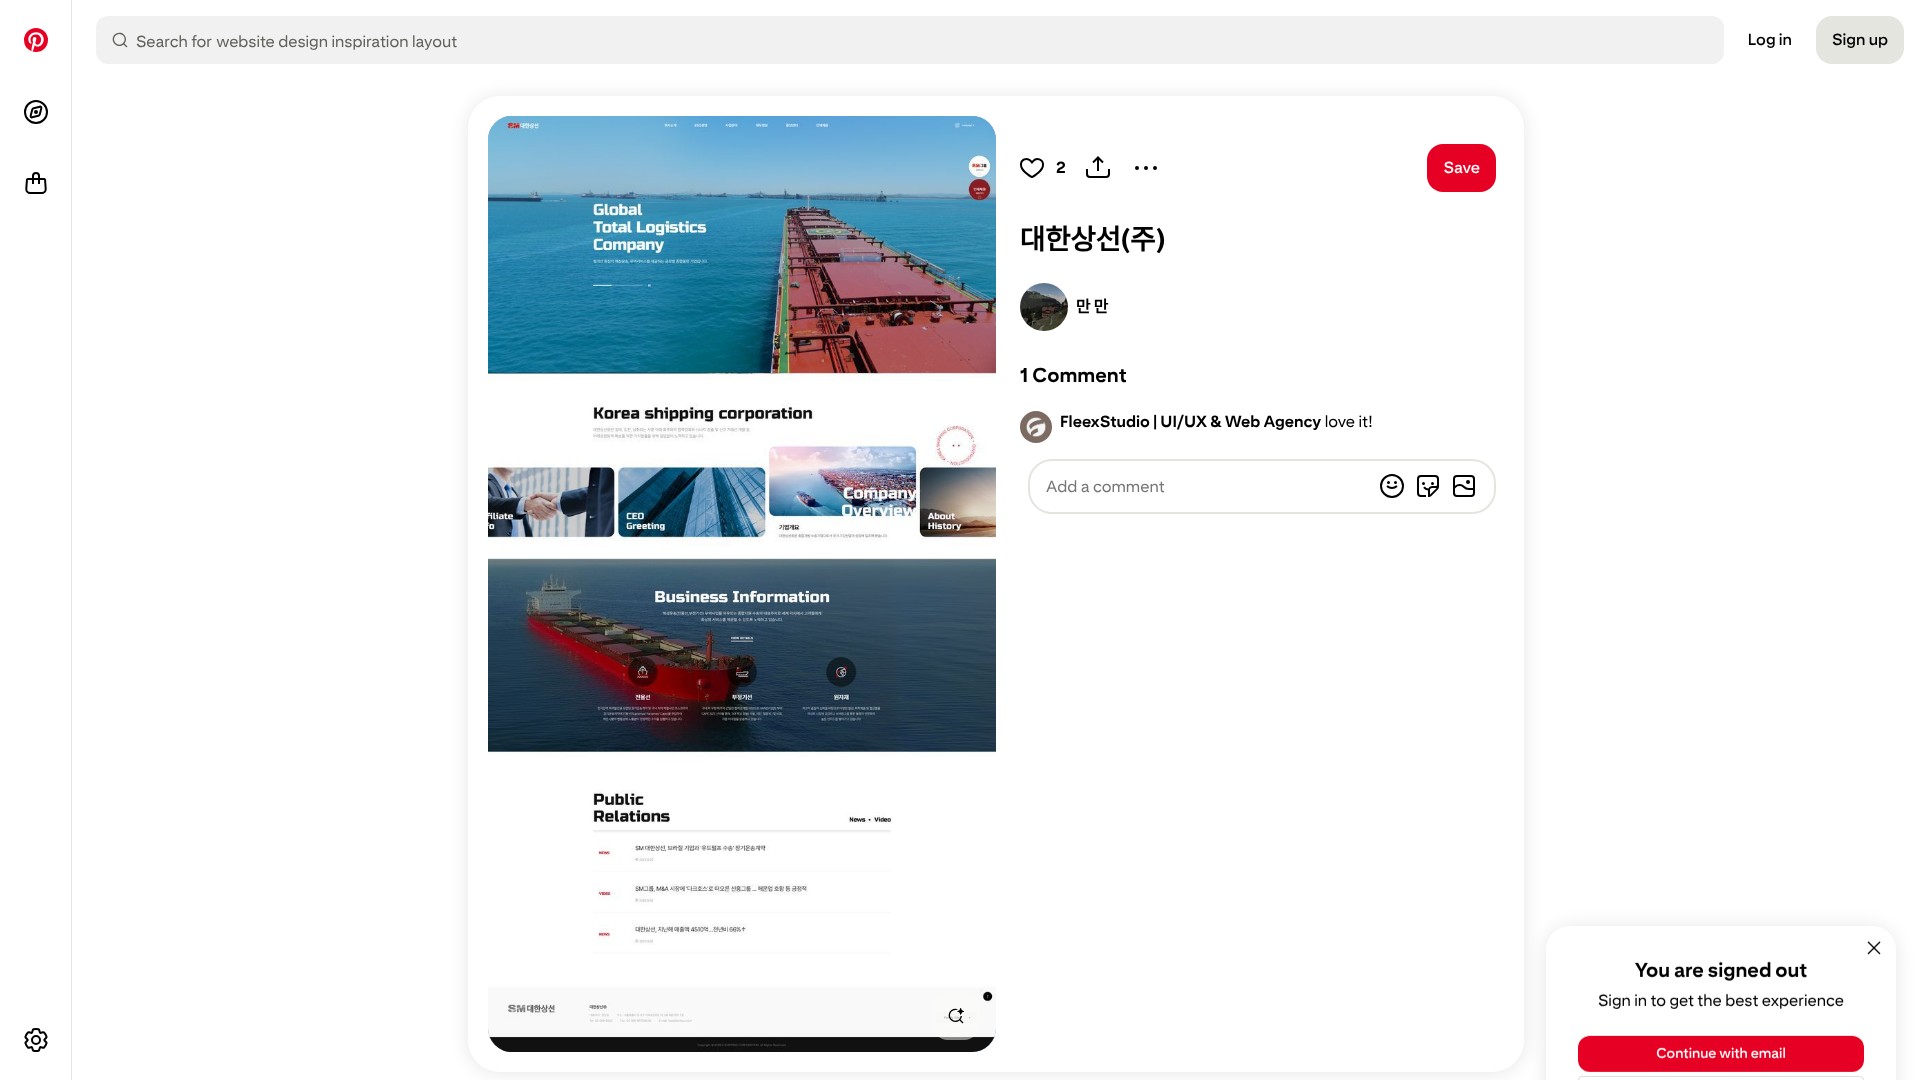
Task: Open the sticker picker icon
Action: [1428, 486]
